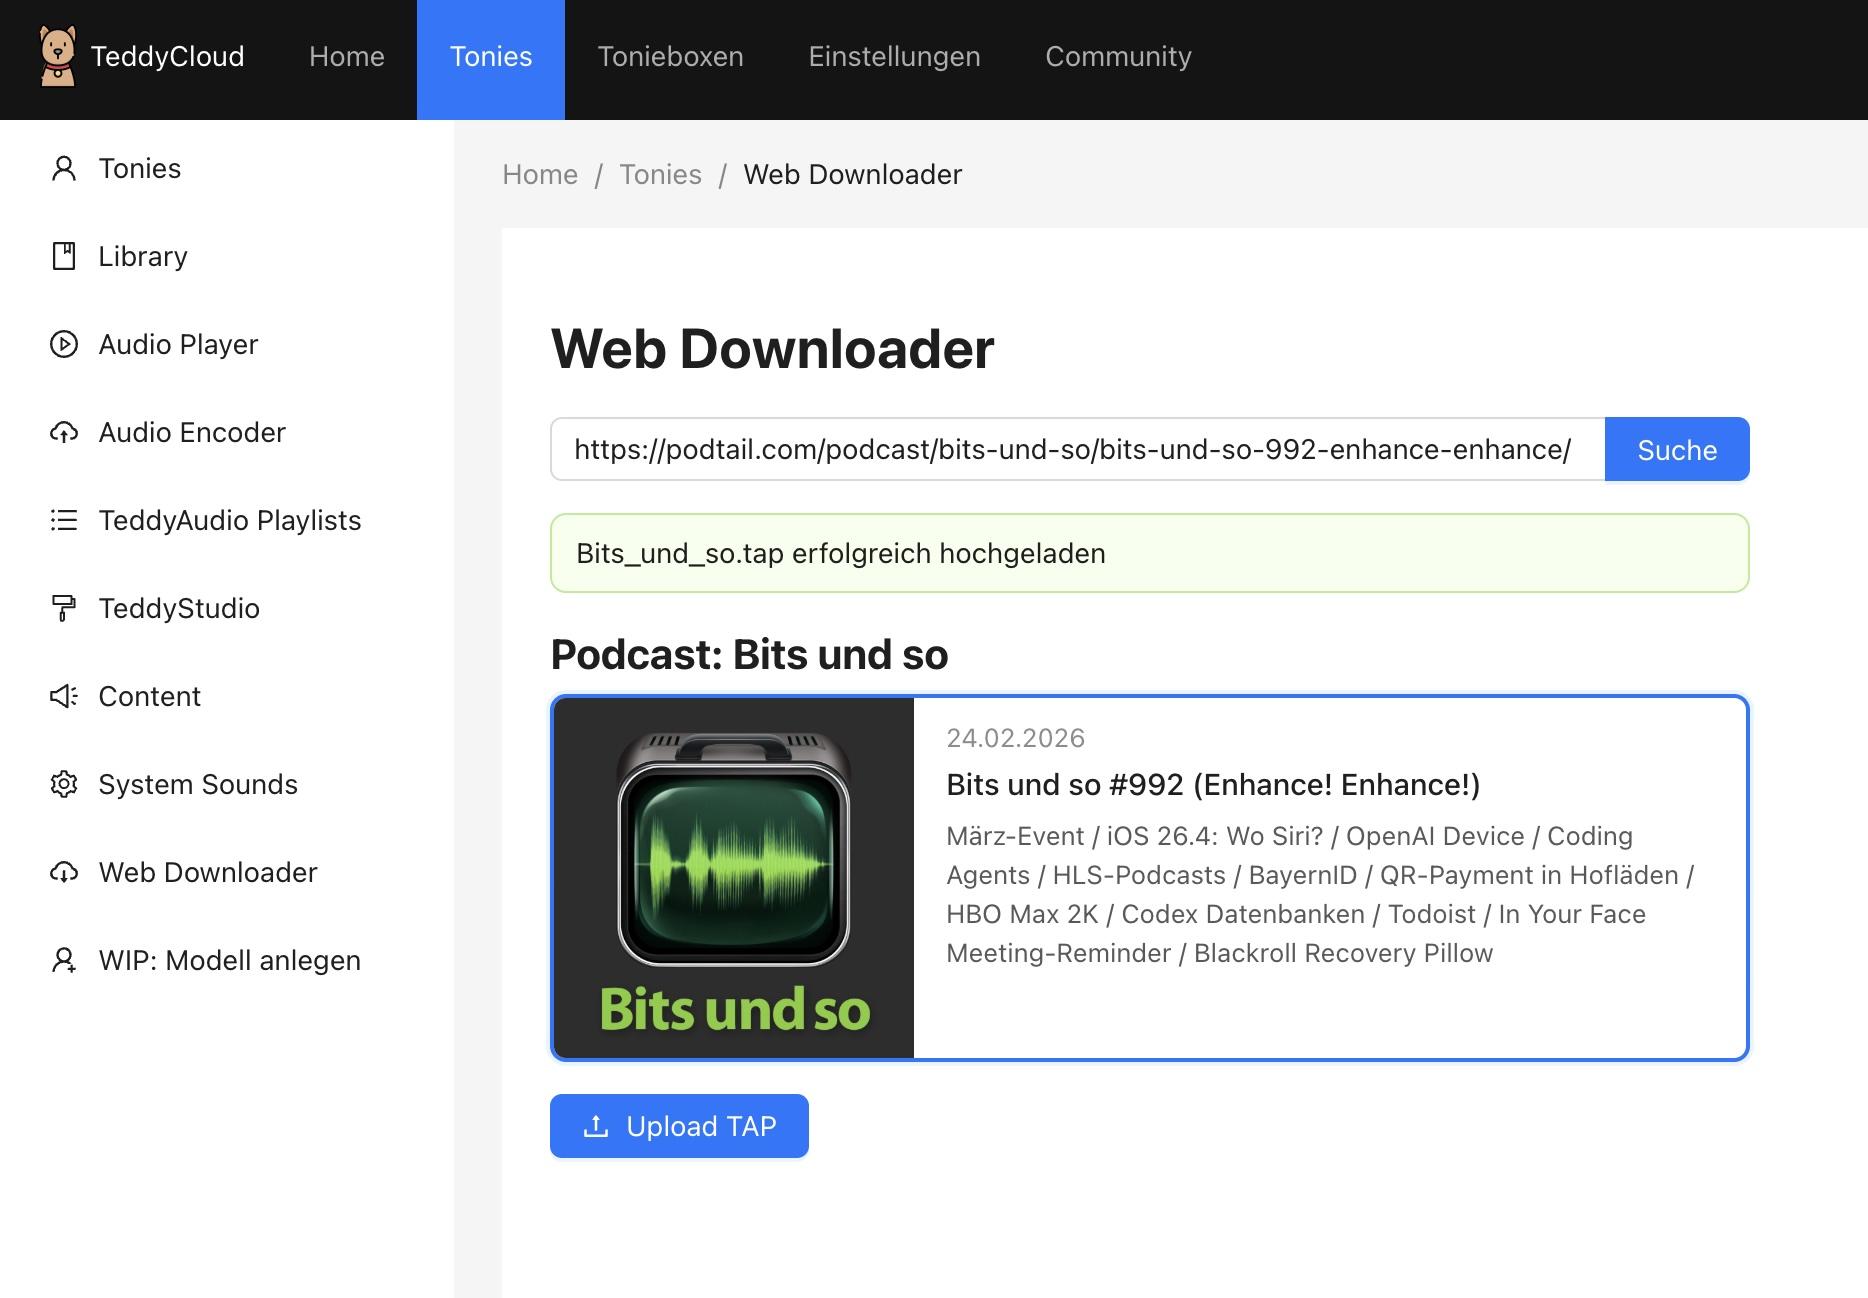
Task: Open Content in the sidebar
Action: (x=227, y=696)
